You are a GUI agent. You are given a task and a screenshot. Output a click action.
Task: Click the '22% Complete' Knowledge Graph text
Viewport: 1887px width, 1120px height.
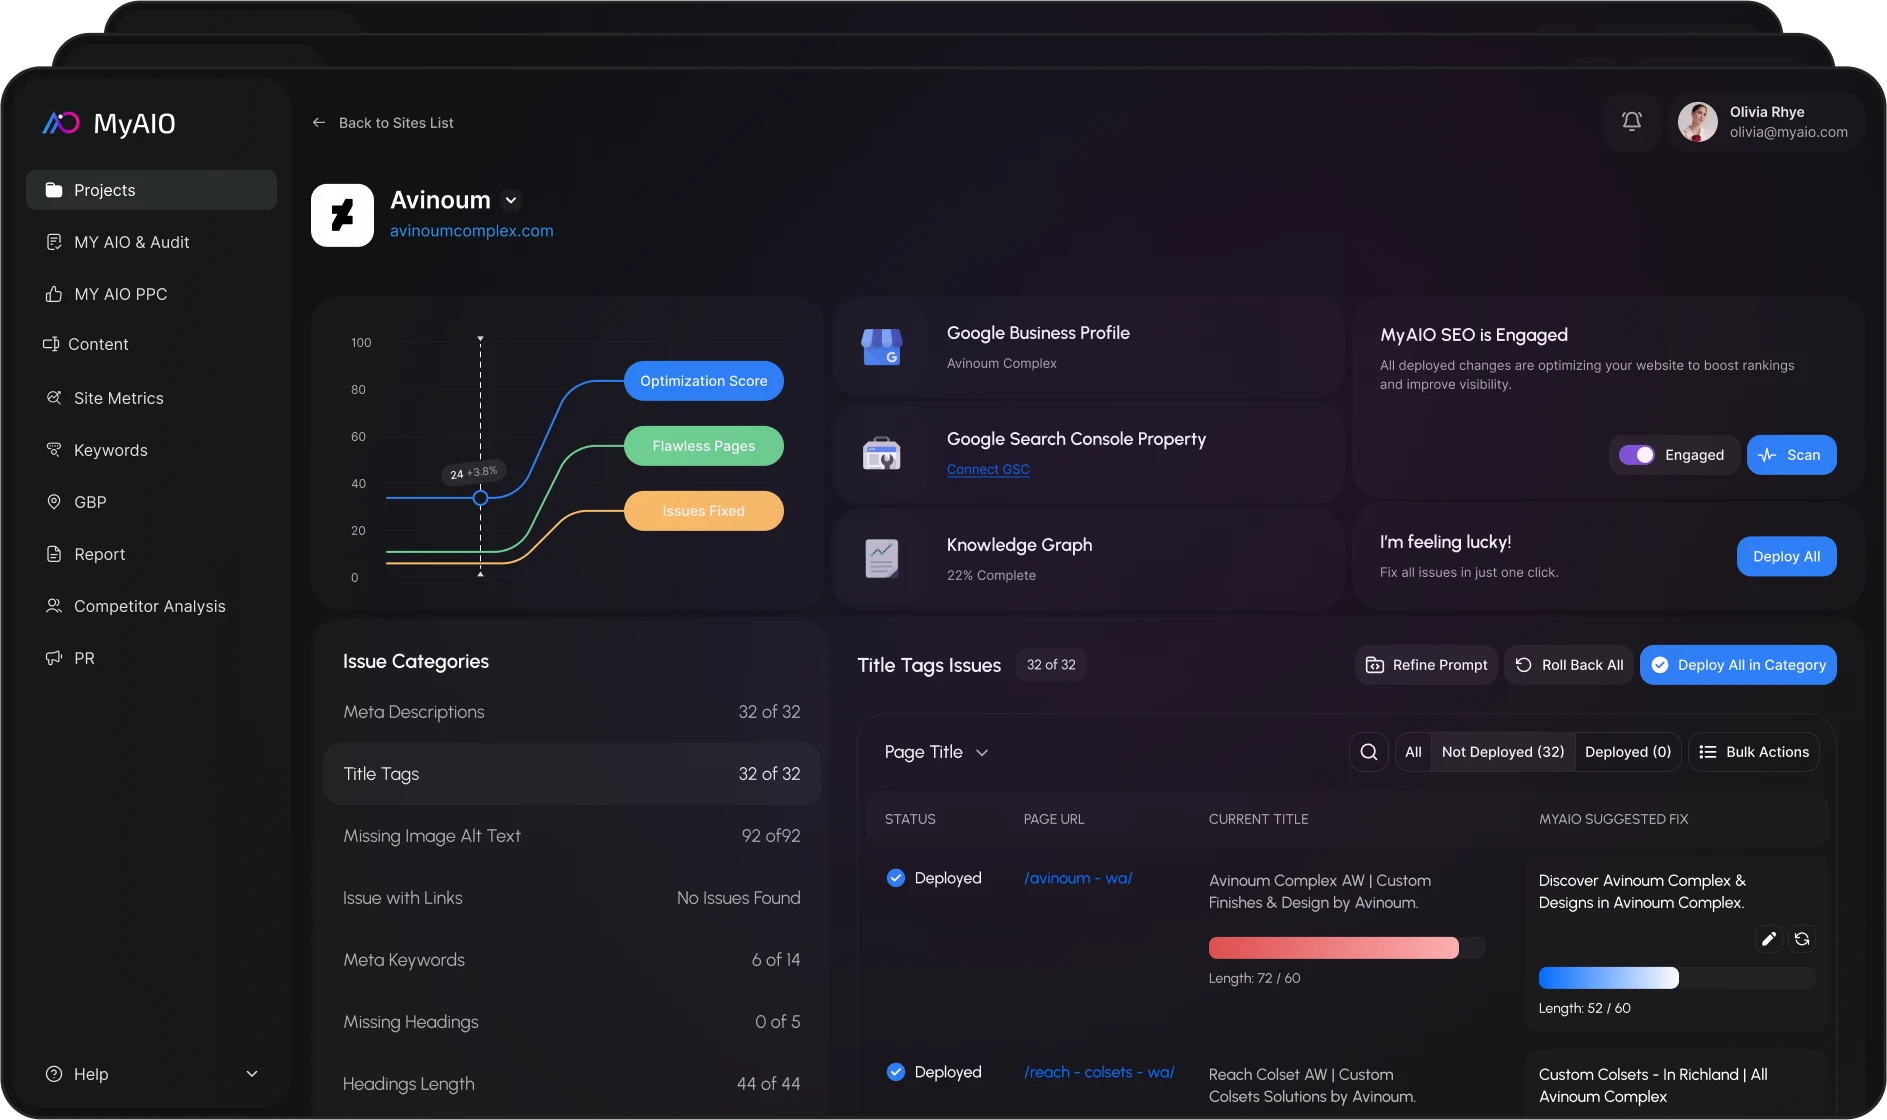(x=991, y=575)
